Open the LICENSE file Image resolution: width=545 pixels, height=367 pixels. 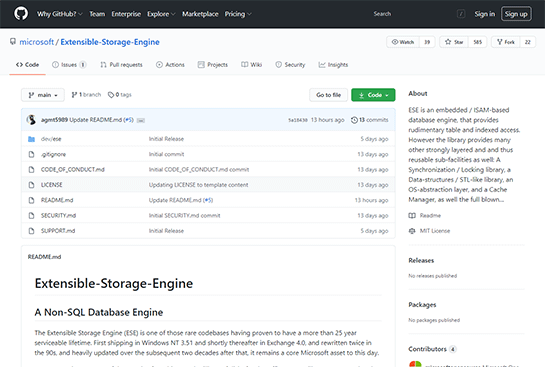[51, 185]
